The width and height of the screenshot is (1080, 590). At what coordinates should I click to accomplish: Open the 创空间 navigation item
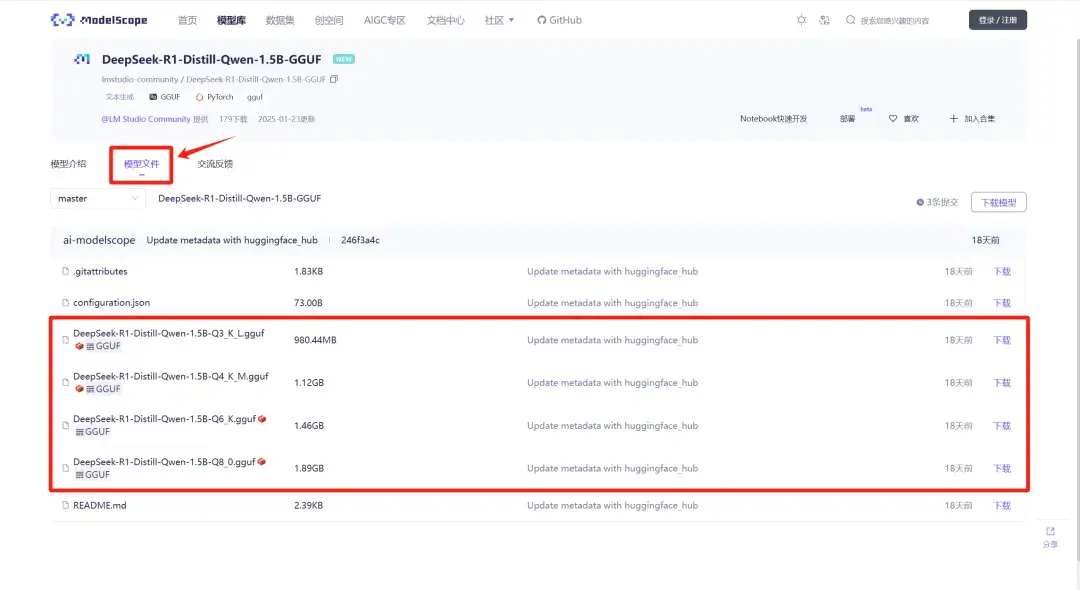329,20
